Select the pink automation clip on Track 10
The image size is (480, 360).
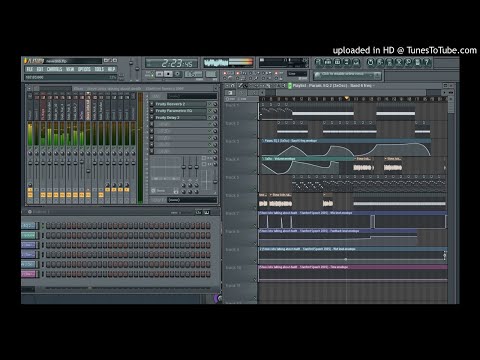point(353,273)
